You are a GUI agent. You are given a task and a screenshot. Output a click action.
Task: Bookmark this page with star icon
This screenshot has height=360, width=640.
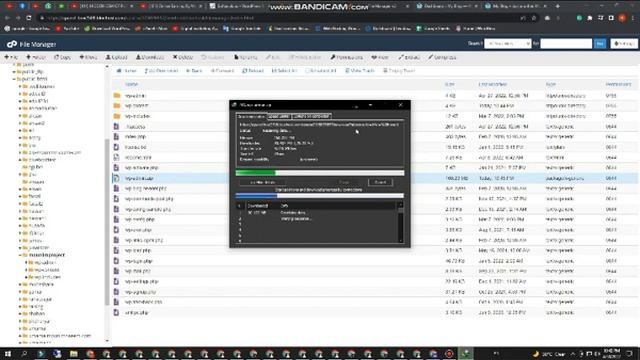[x=534, y=18]
